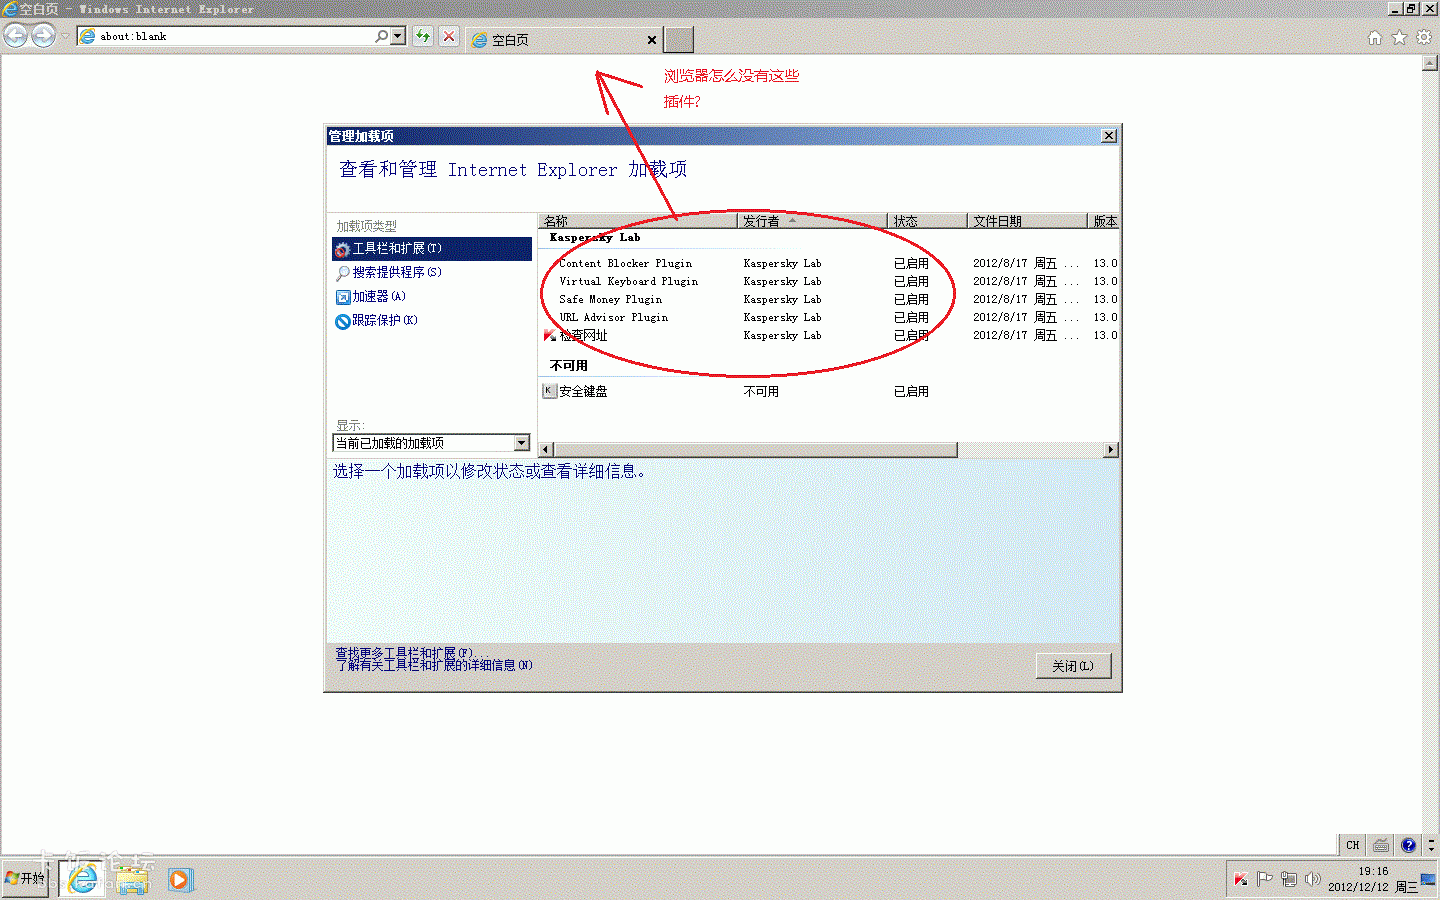The height and width of the screenshot is (900, 1440).
Task: Click the browser Forward arrow button
Action: (43, 36)
